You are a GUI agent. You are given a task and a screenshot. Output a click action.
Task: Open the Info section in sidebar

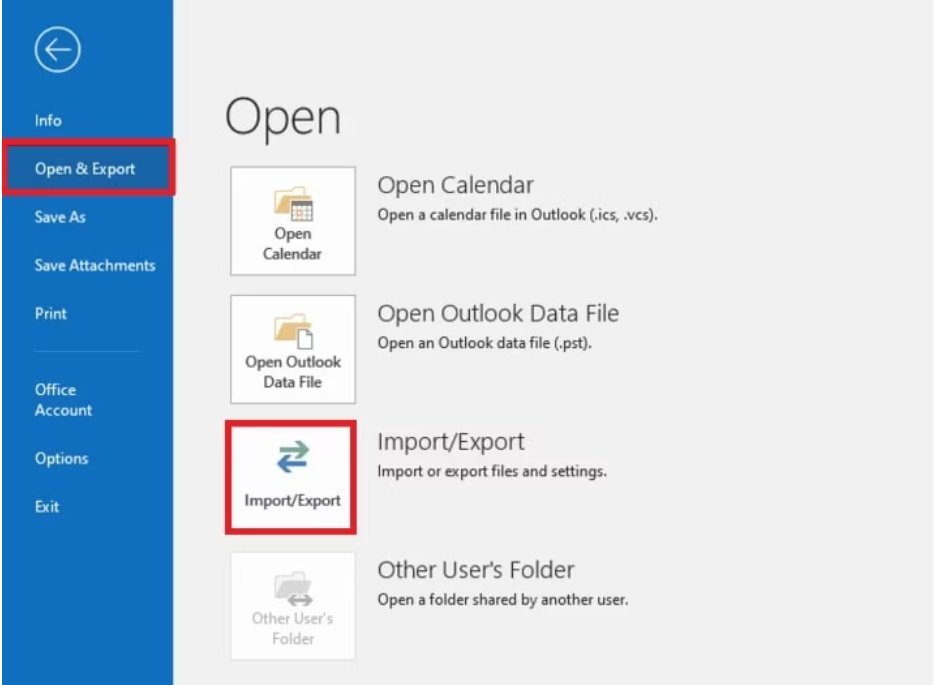coord(48,120)
